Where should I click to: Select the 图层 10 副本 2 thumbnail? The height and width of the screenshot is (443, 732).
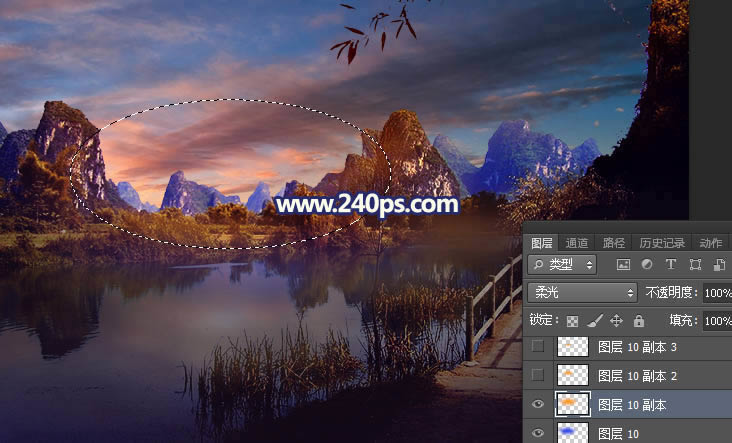pyautogui.click(x=572, y=375)
